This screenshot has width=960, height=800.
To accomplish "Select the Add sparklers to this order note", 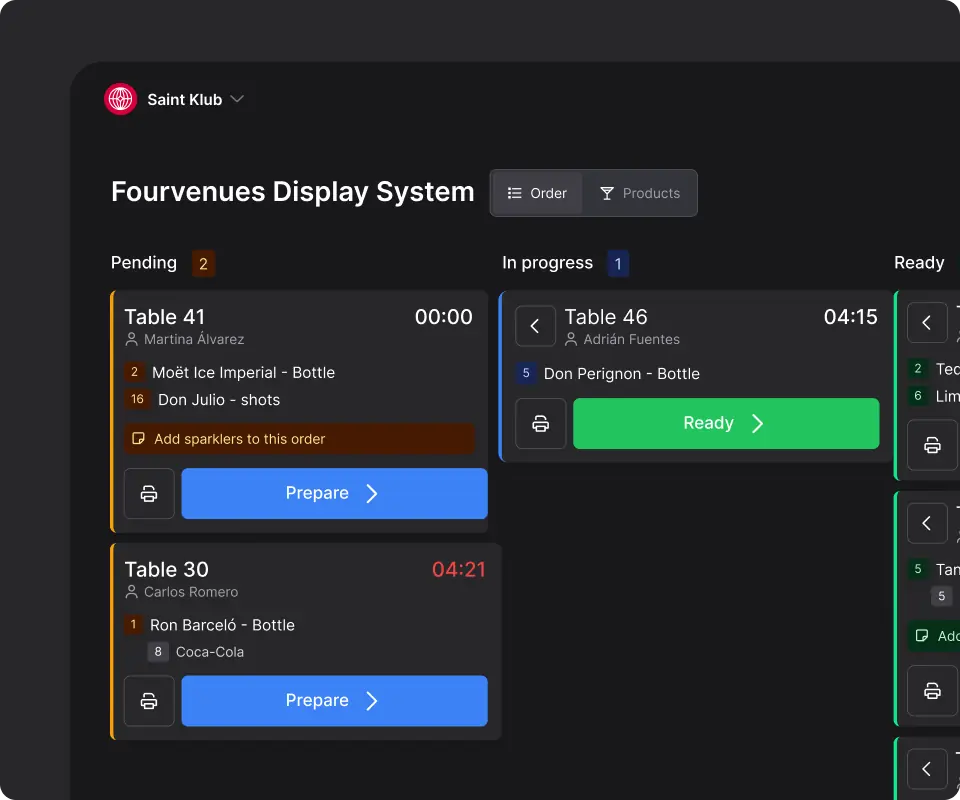I will 299,439.
